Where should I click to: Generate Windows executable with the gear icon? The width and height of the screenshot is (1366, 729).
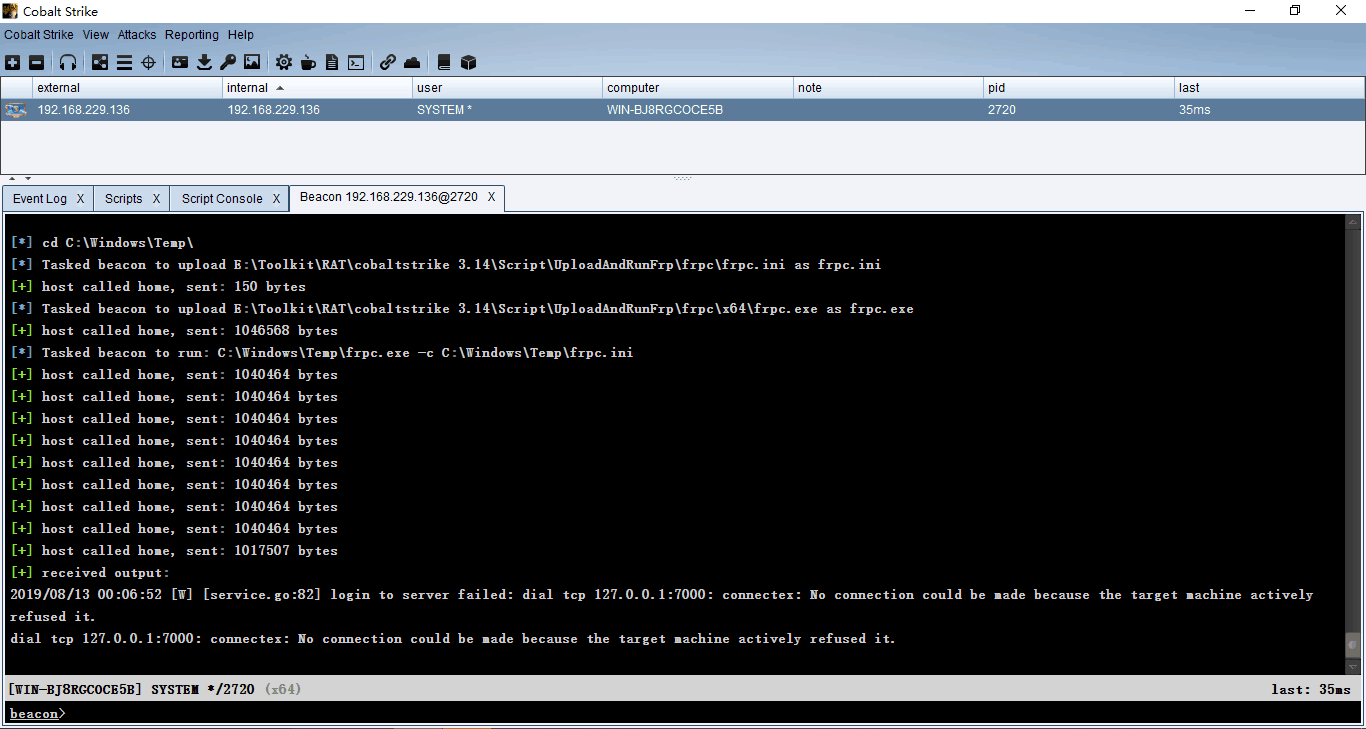[284, 62]
